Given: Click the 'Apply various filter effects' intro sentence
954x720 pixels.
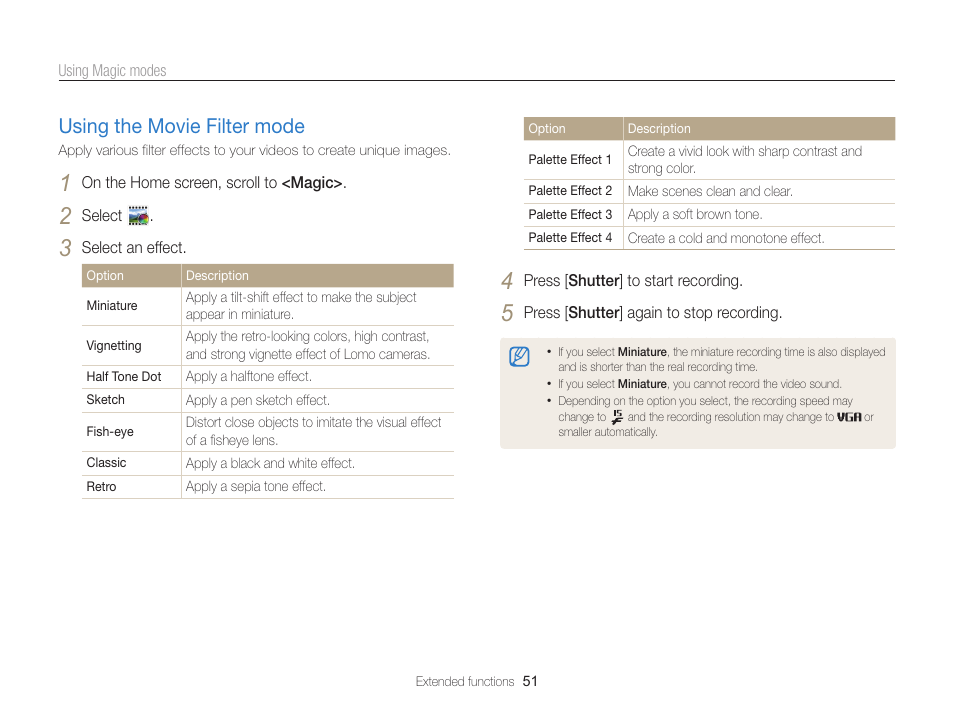Looking at the screenshot, I should (x=254, y=150).
